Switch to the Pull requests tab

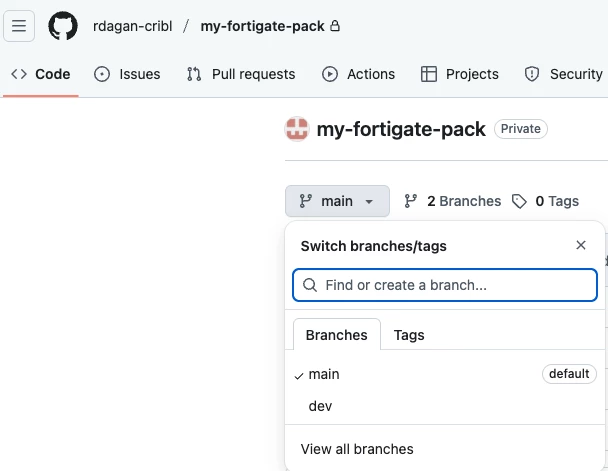click(241, 74)
